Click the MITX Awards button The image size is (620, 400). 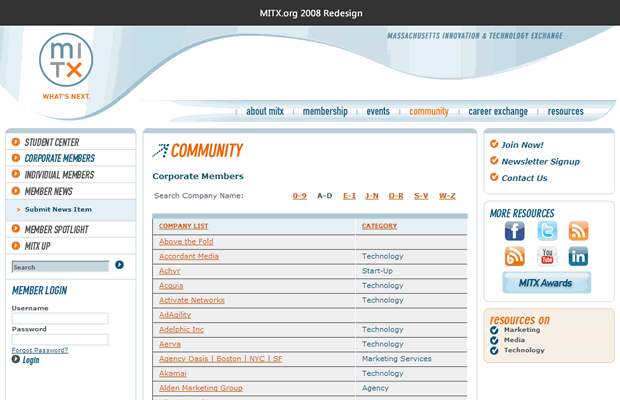546,283
